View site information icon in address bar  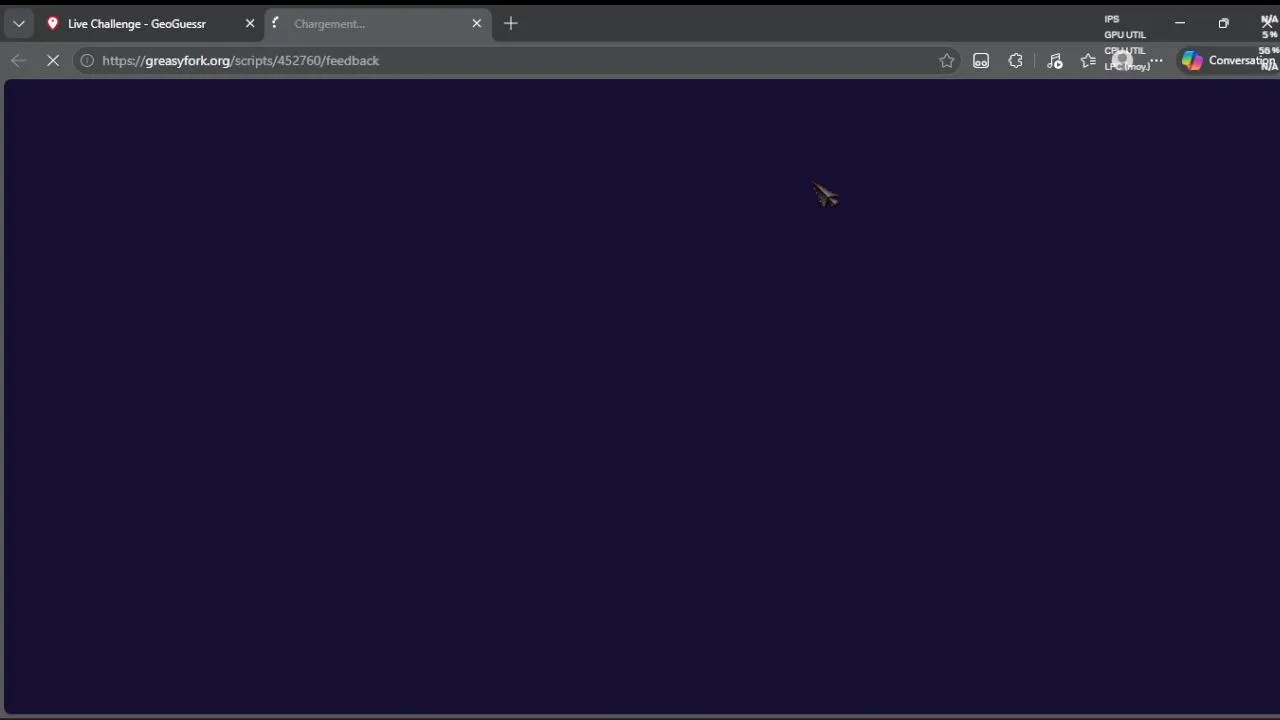click(87, 60)
